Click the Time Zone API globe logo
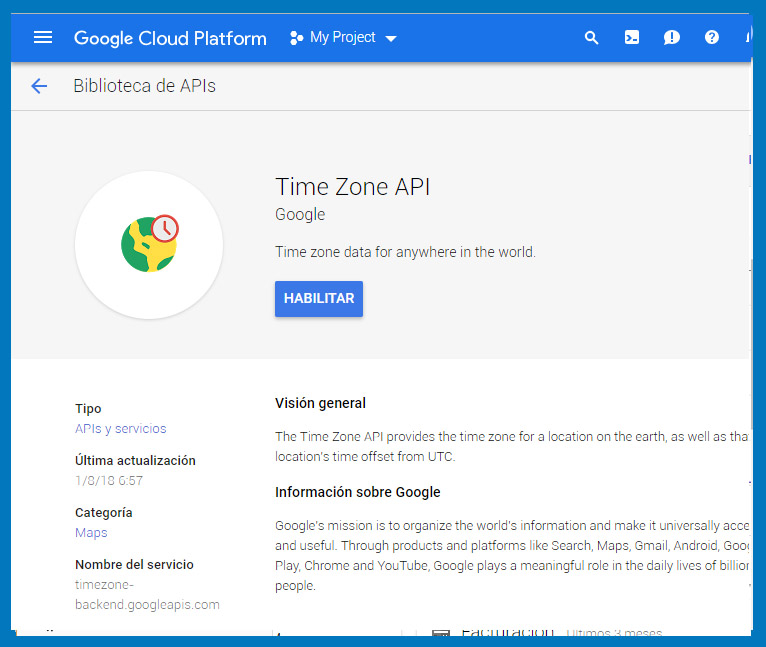 coord(149,244)
